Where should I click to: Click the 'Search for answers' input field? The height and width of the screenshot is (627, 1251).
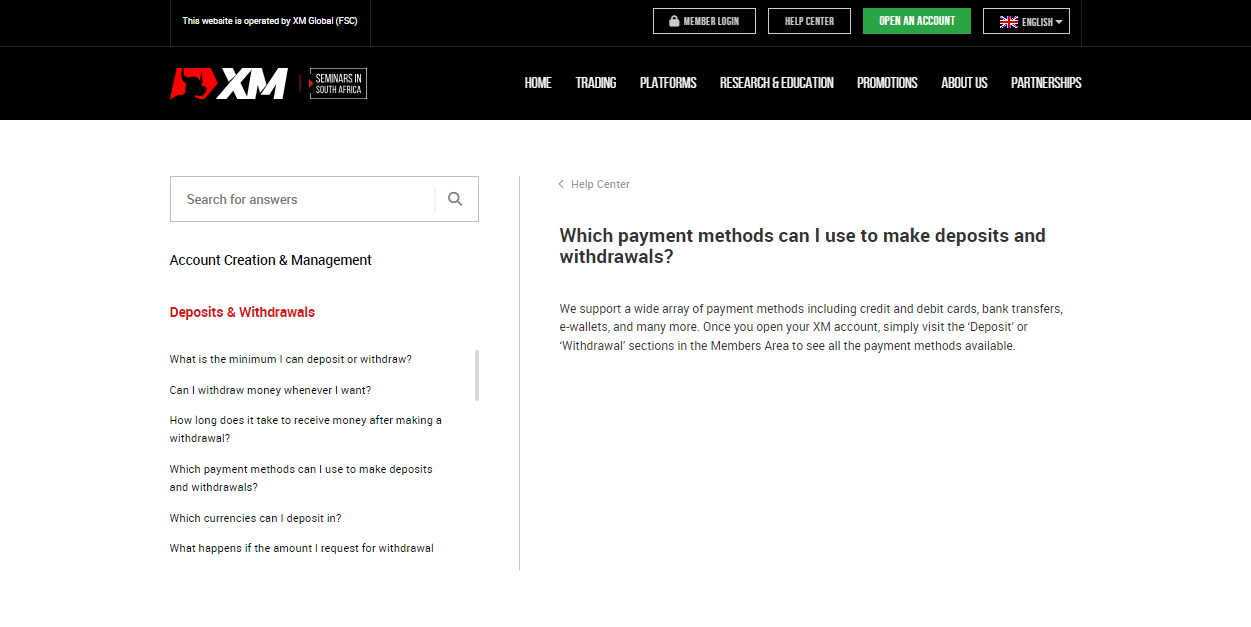point(300,198)
